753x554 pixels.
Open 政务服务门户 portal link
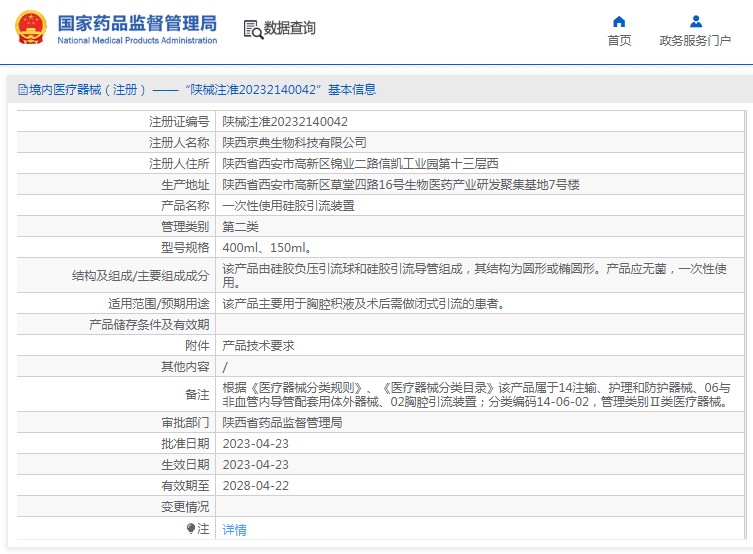[695, 40]
